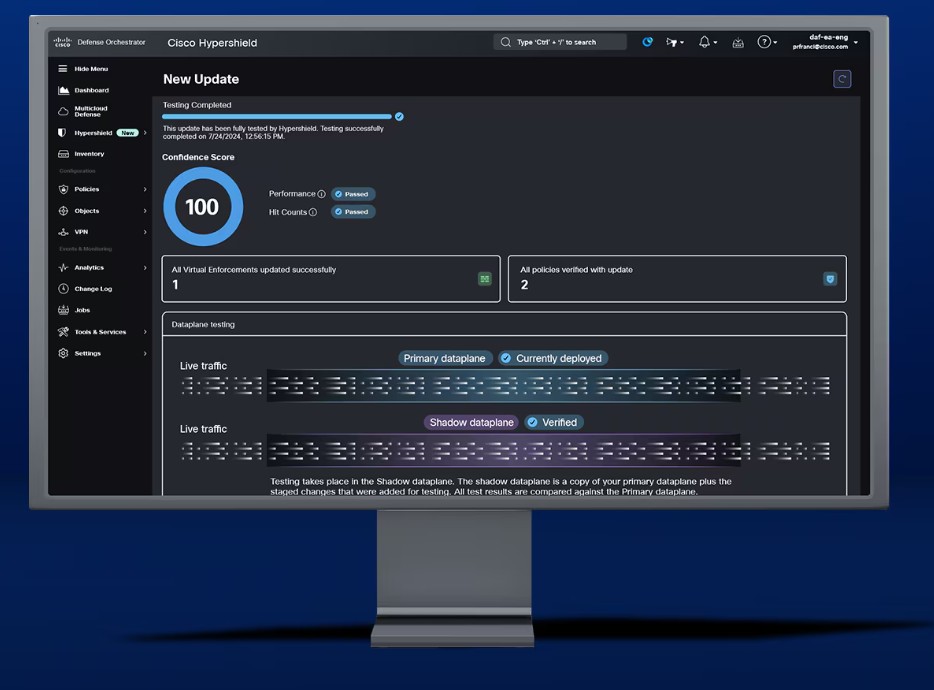The height and width of the screenshot is (690, 934).
Task: Open All Virtual Enforcements updated card
Action: (331, 279)
